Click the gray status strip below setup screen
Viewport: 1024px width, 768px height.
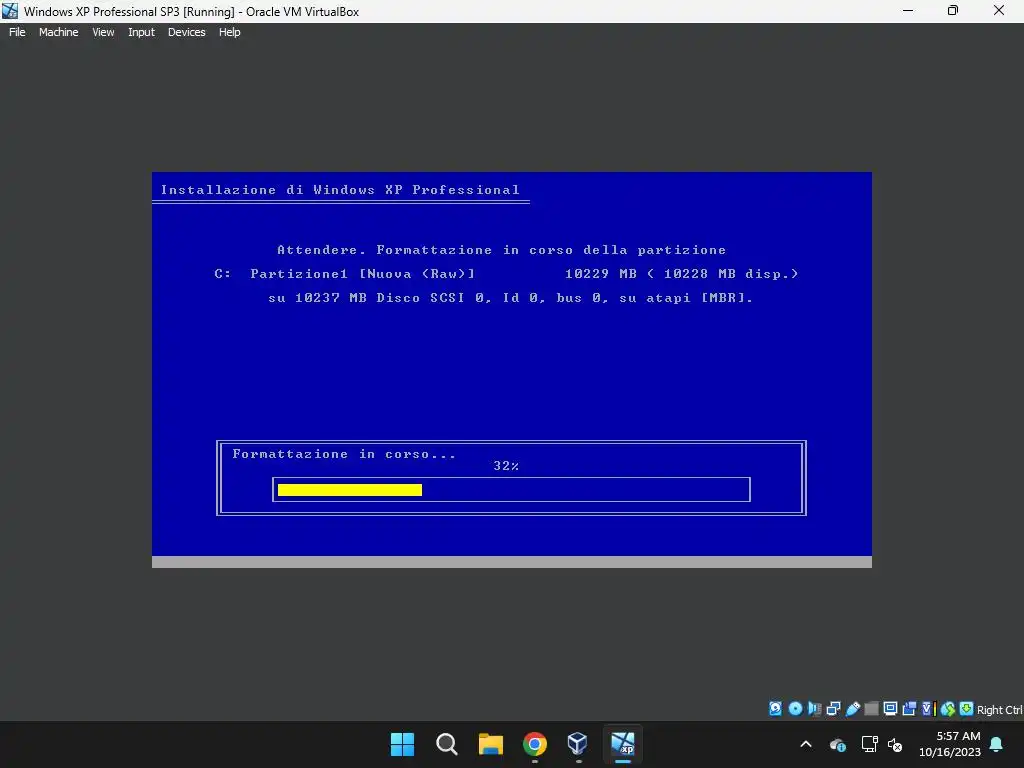pyautogui.click(x=512, y=562)
